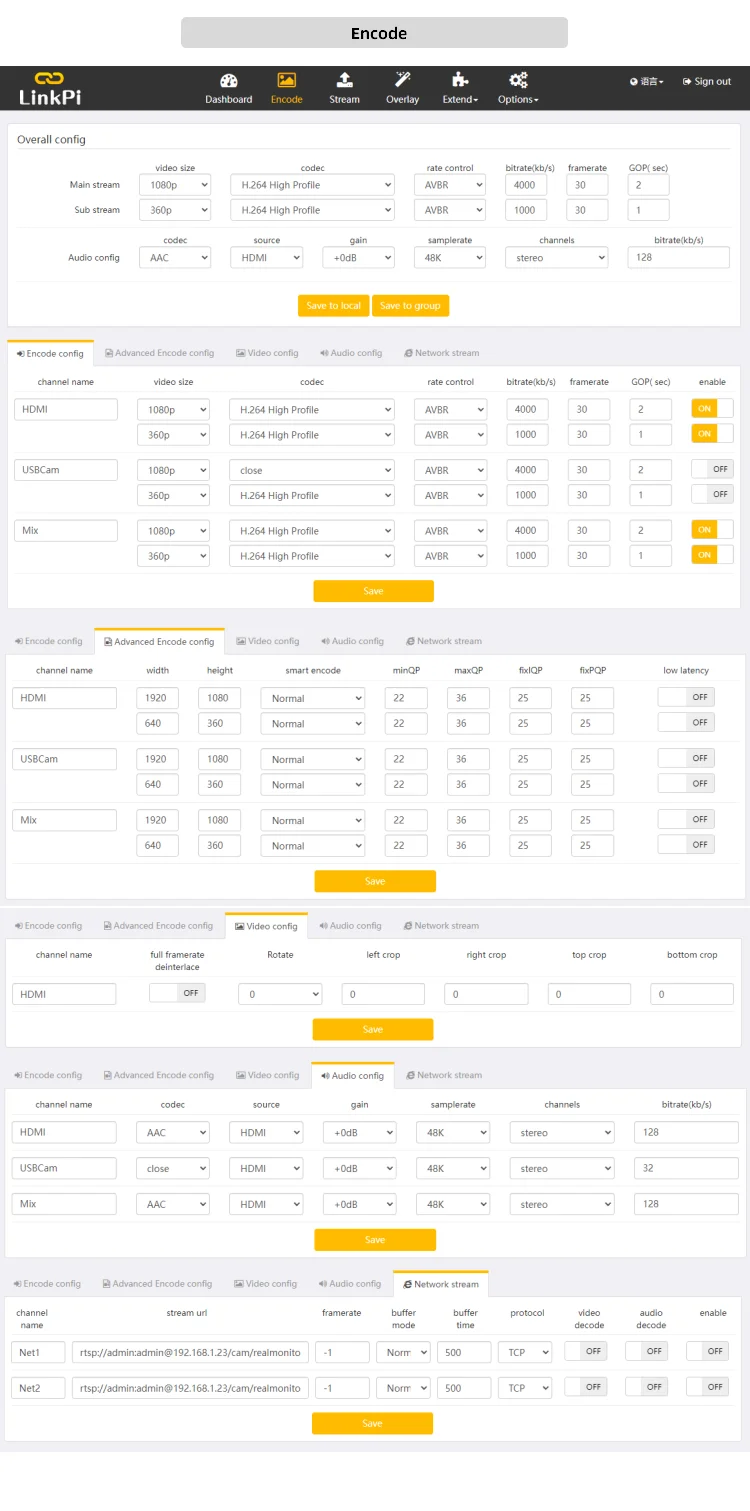The height and width of the screenshot is (1511, 750).
Task: Open the Overlay magic wand icon
Action: point(403,80)
